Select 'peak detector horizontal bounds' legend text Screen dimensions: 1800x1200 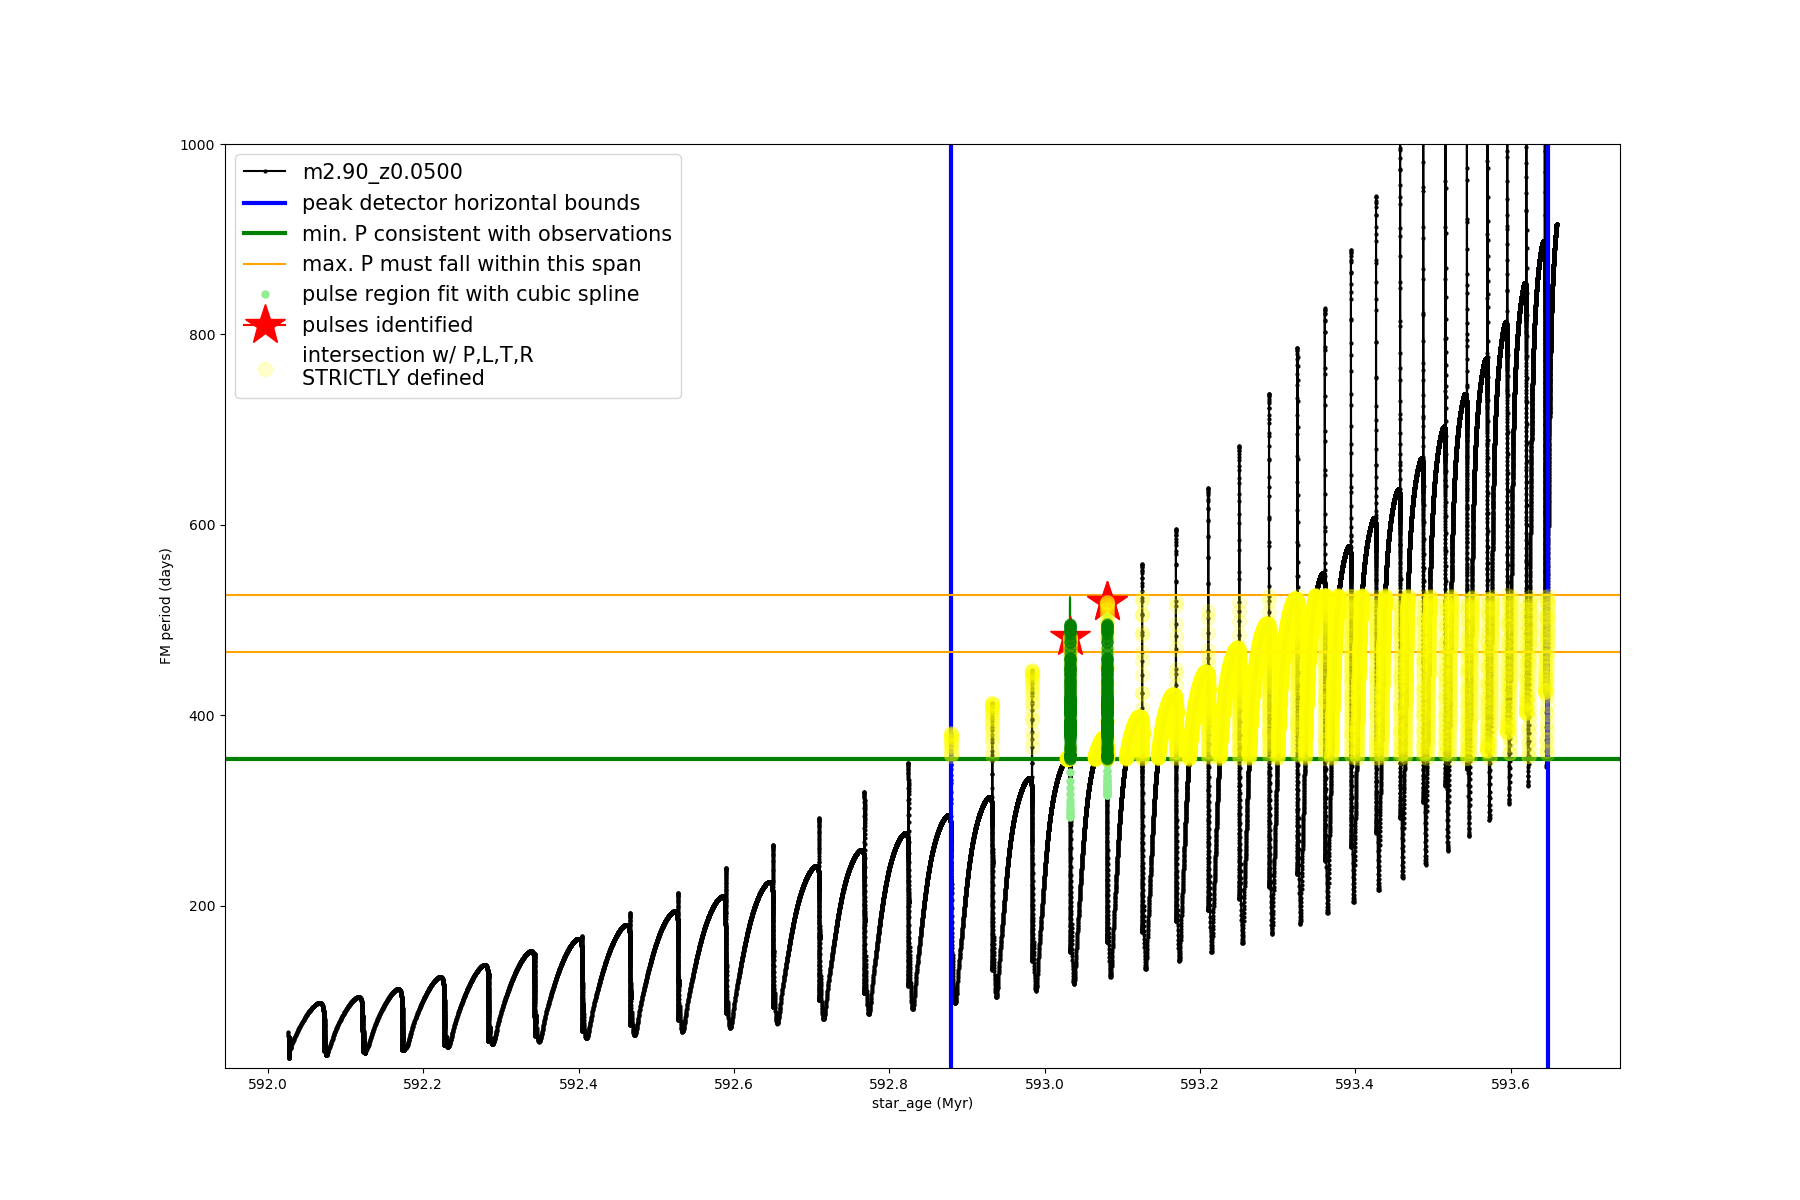point(470,203)
